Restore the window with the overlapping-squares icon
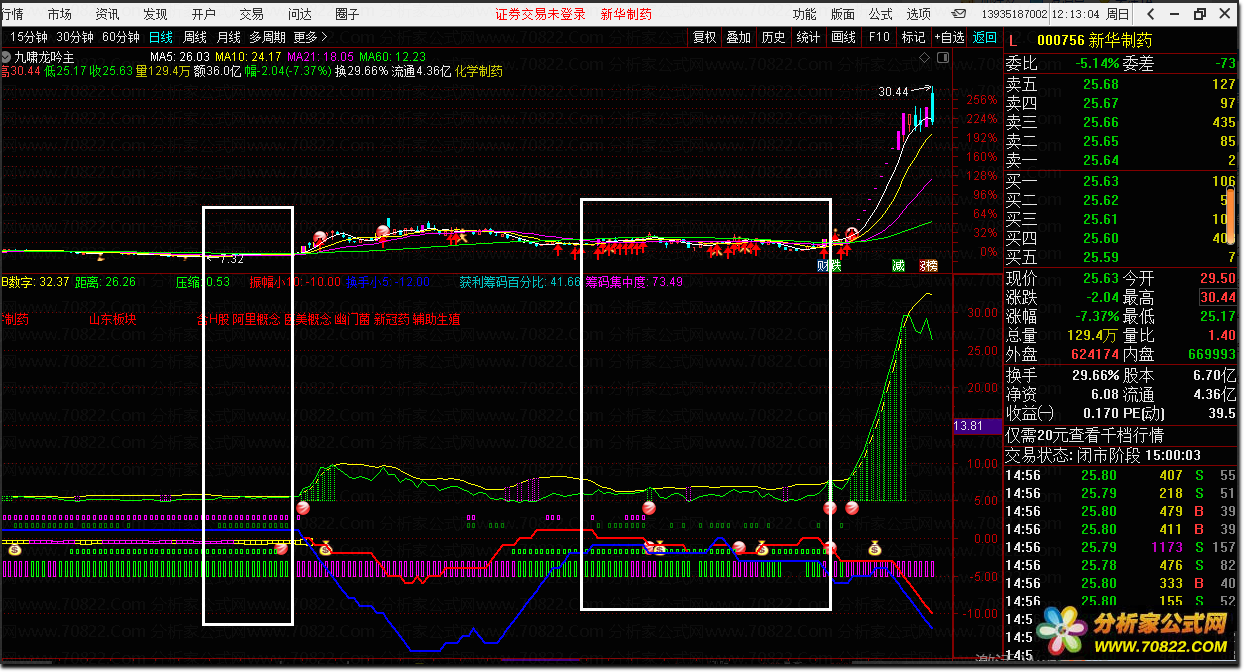The image size is (1245, 672). coord(1200,14)
